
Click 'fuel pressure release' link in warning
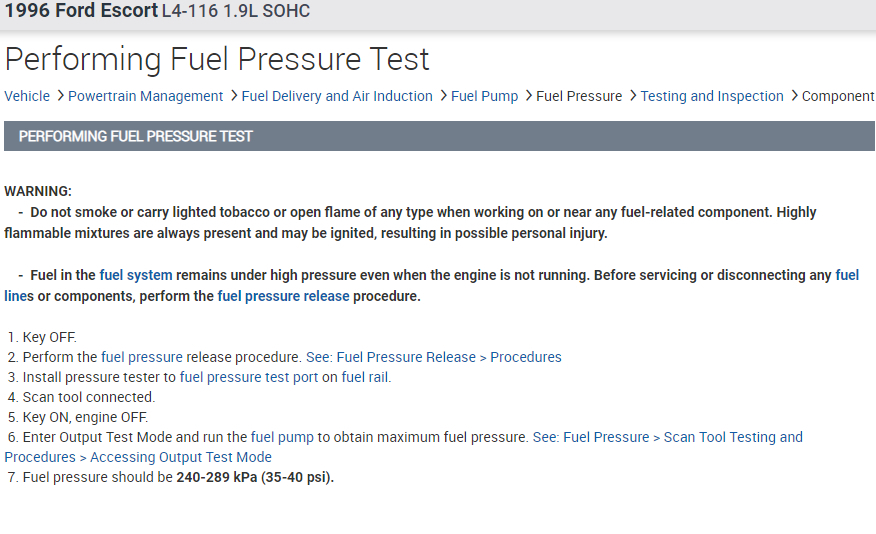283,296
